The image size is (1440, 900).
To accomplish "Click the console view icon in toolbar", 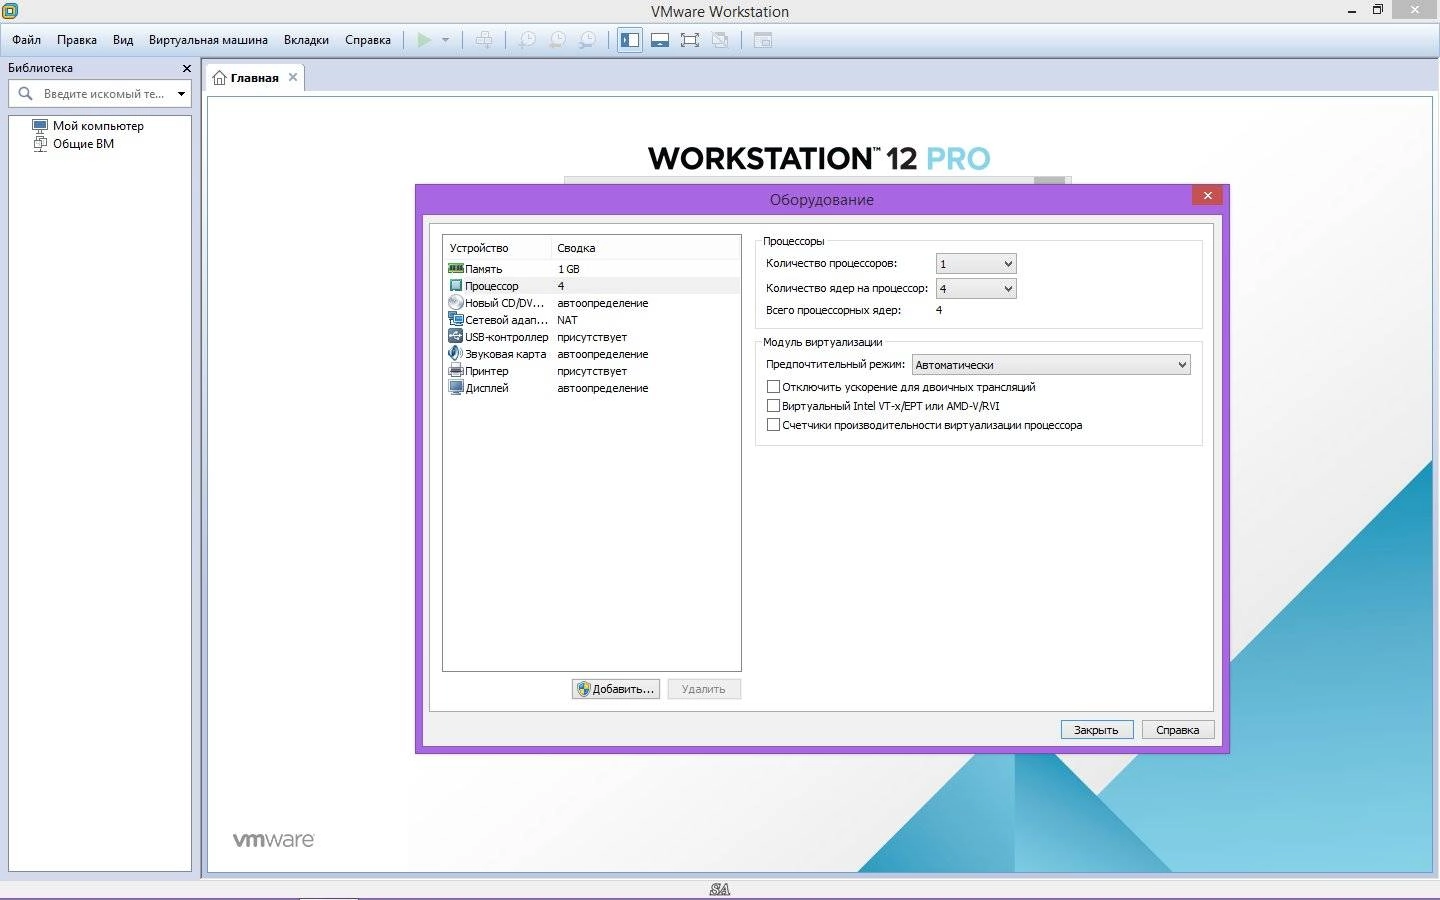I will point(763,40).
